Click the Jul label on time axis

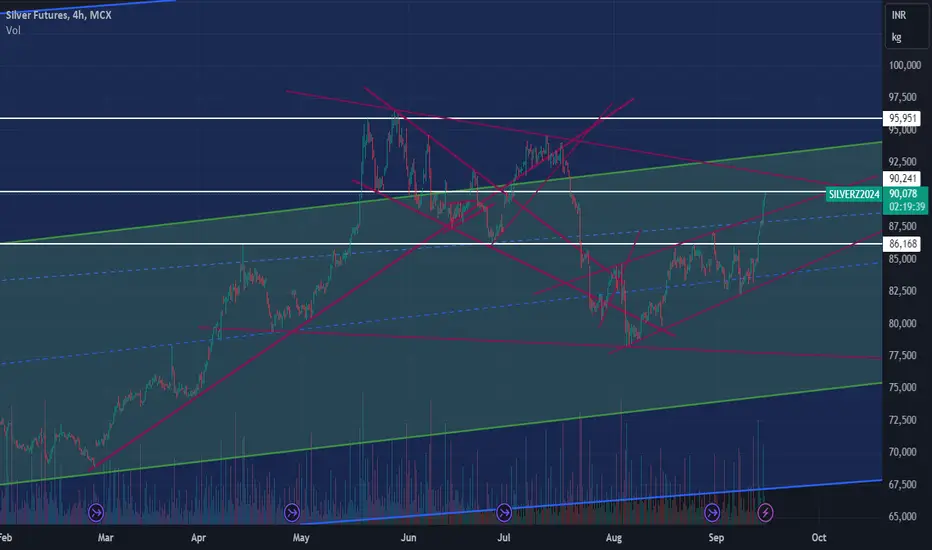[504, 538]
